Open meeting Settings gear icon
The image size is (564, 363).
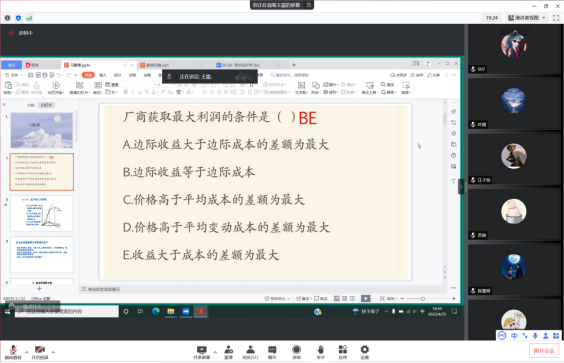(x=365, y=351)
